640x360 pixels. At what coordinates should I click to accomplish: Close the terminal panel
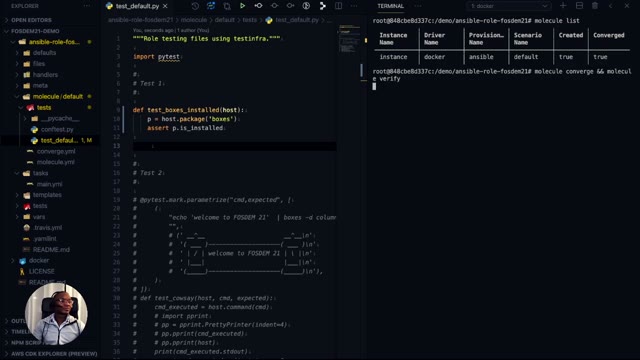[x=627, y=6]
